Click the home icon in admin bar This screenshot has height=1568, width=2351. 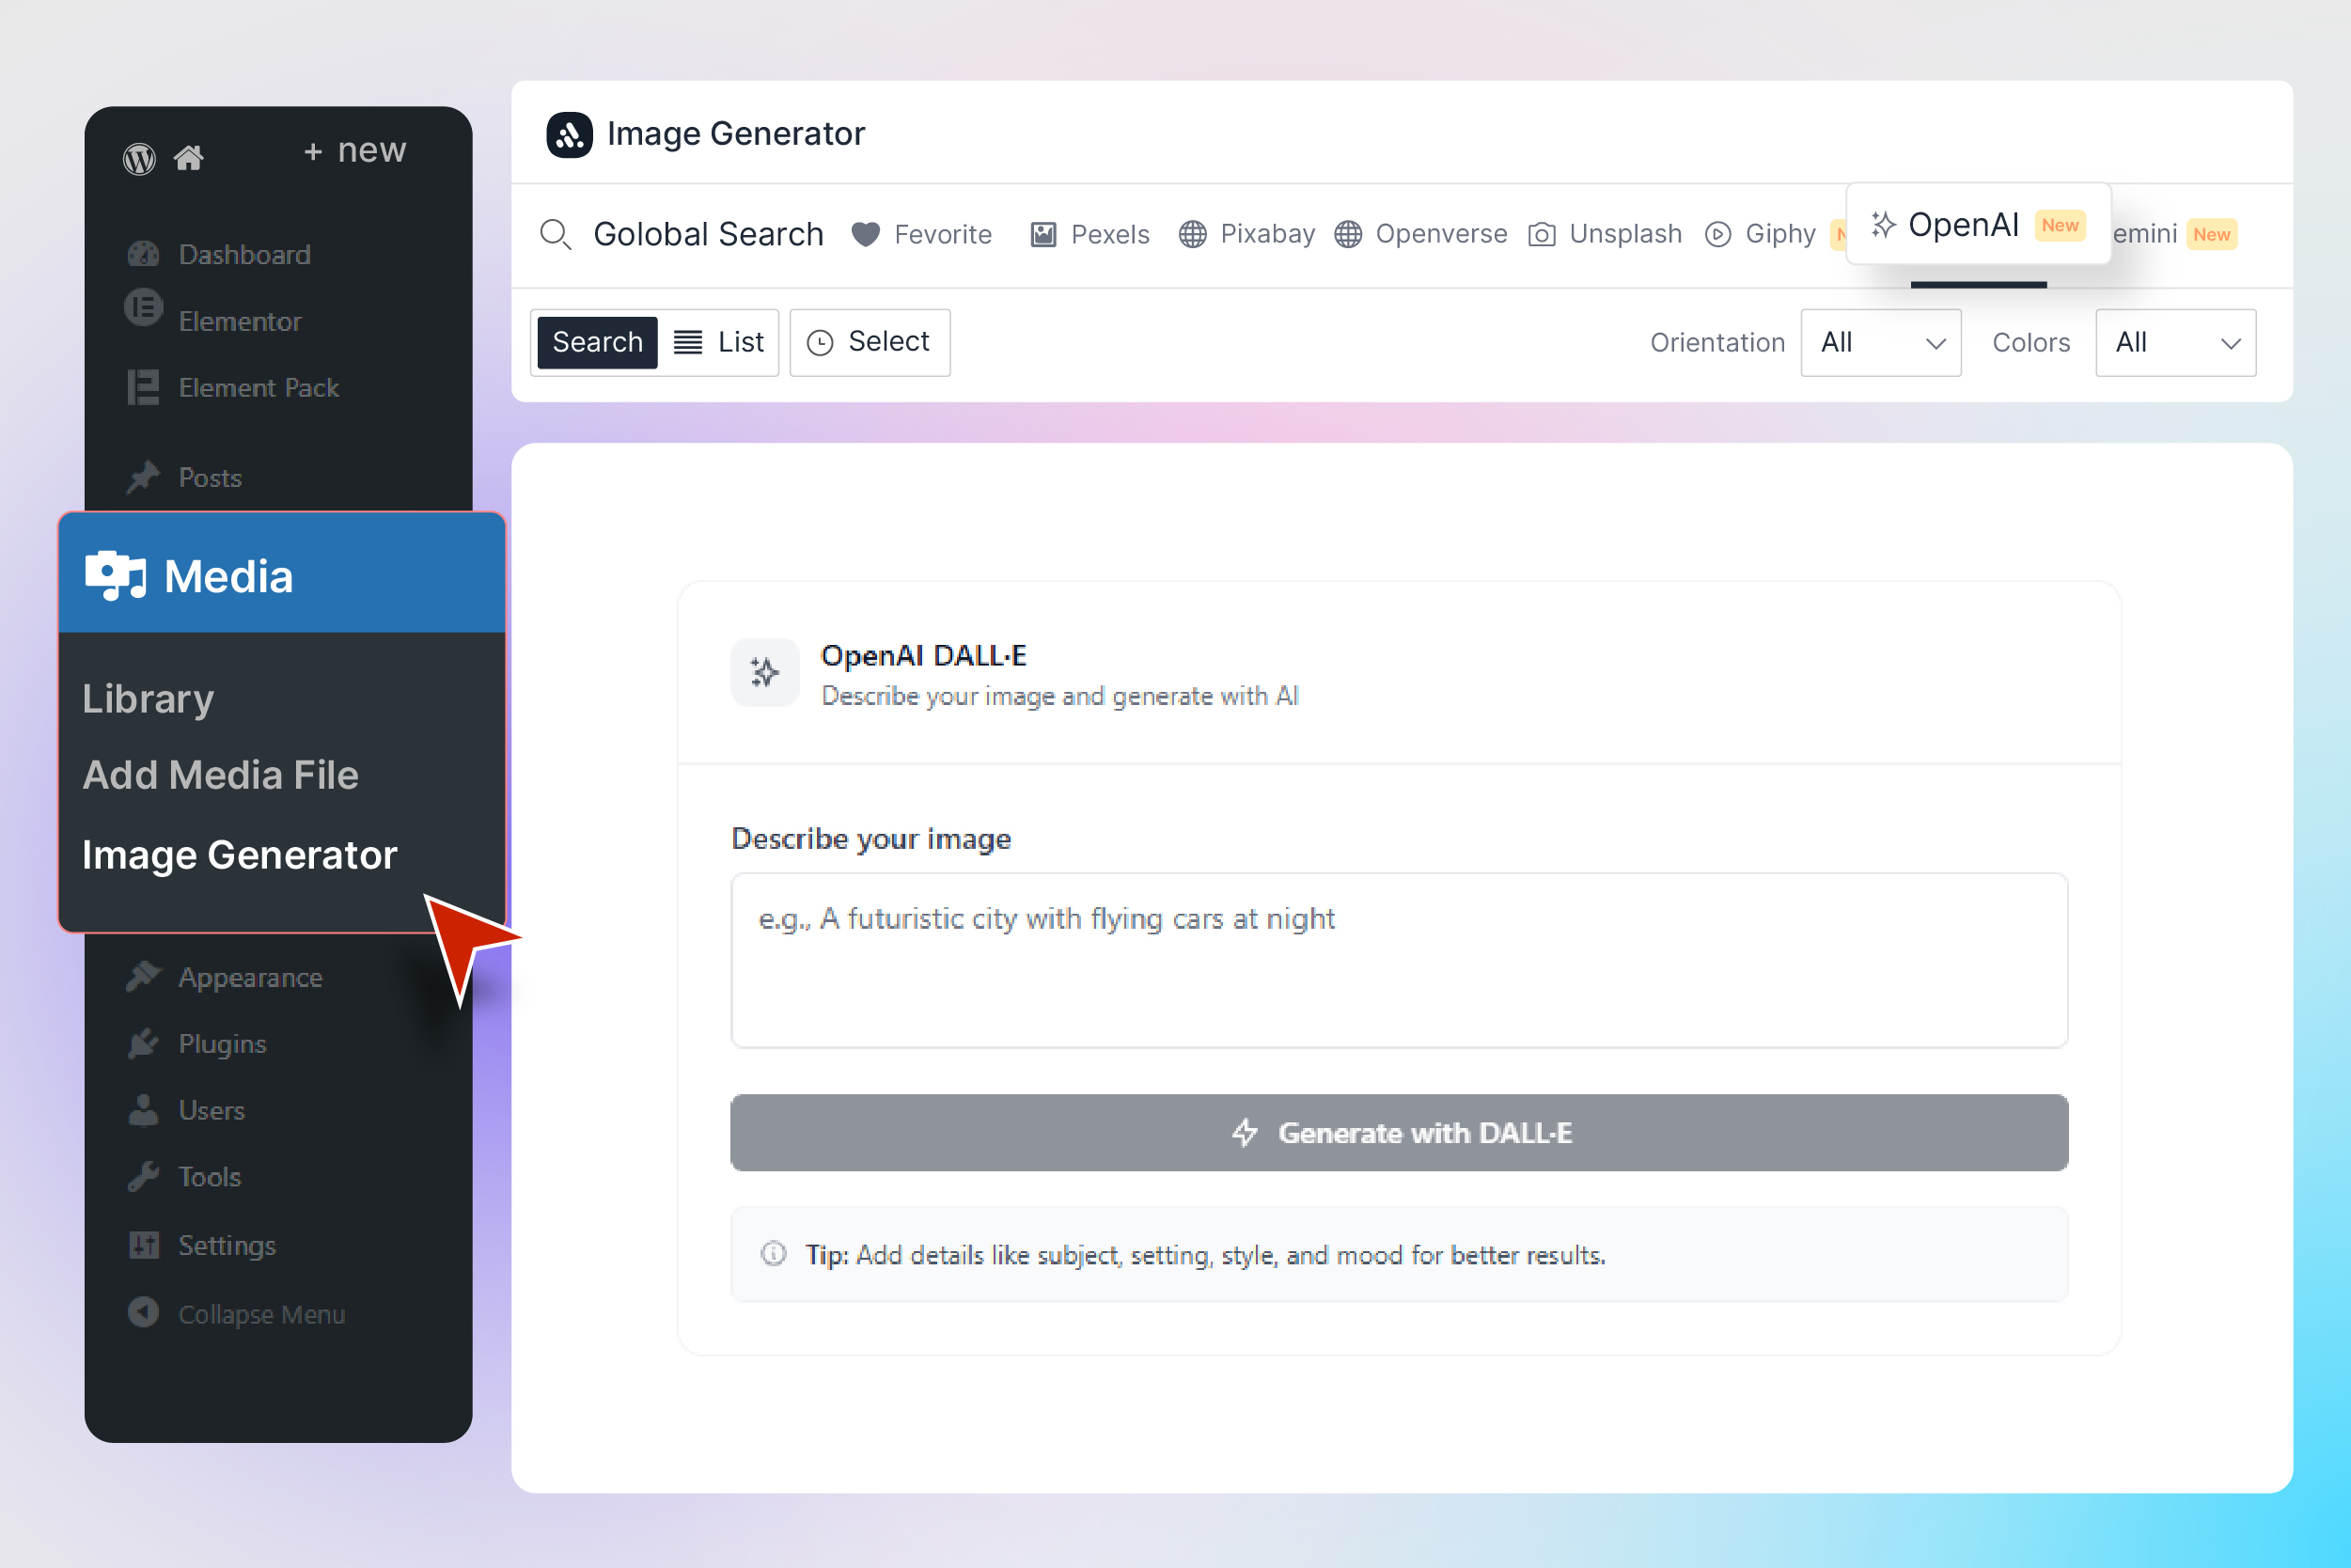(x=189, y=158)
